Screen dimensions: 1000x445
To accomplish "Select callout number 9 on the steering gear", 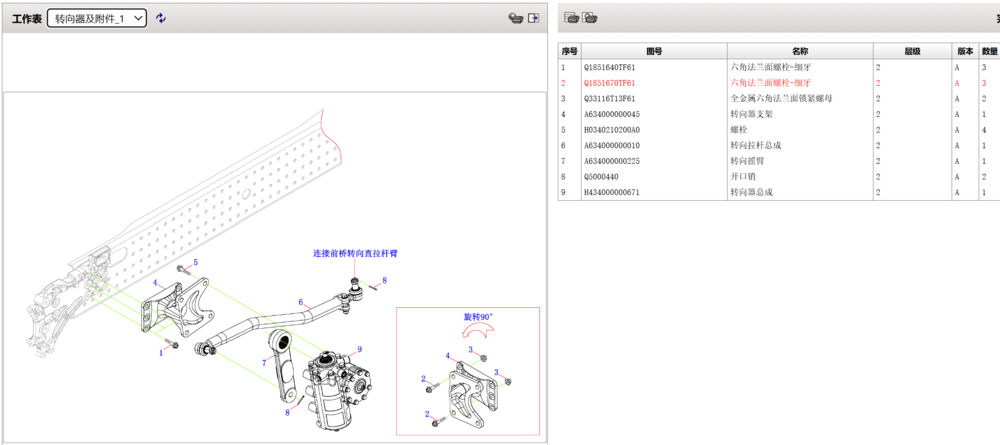I will pos(358,349).
